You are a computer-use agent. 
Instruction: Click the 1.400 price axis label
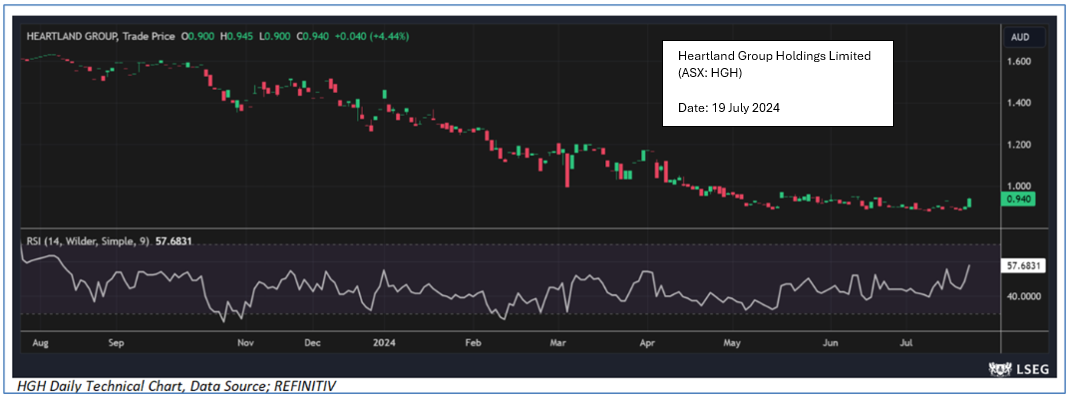point(1018,103)
